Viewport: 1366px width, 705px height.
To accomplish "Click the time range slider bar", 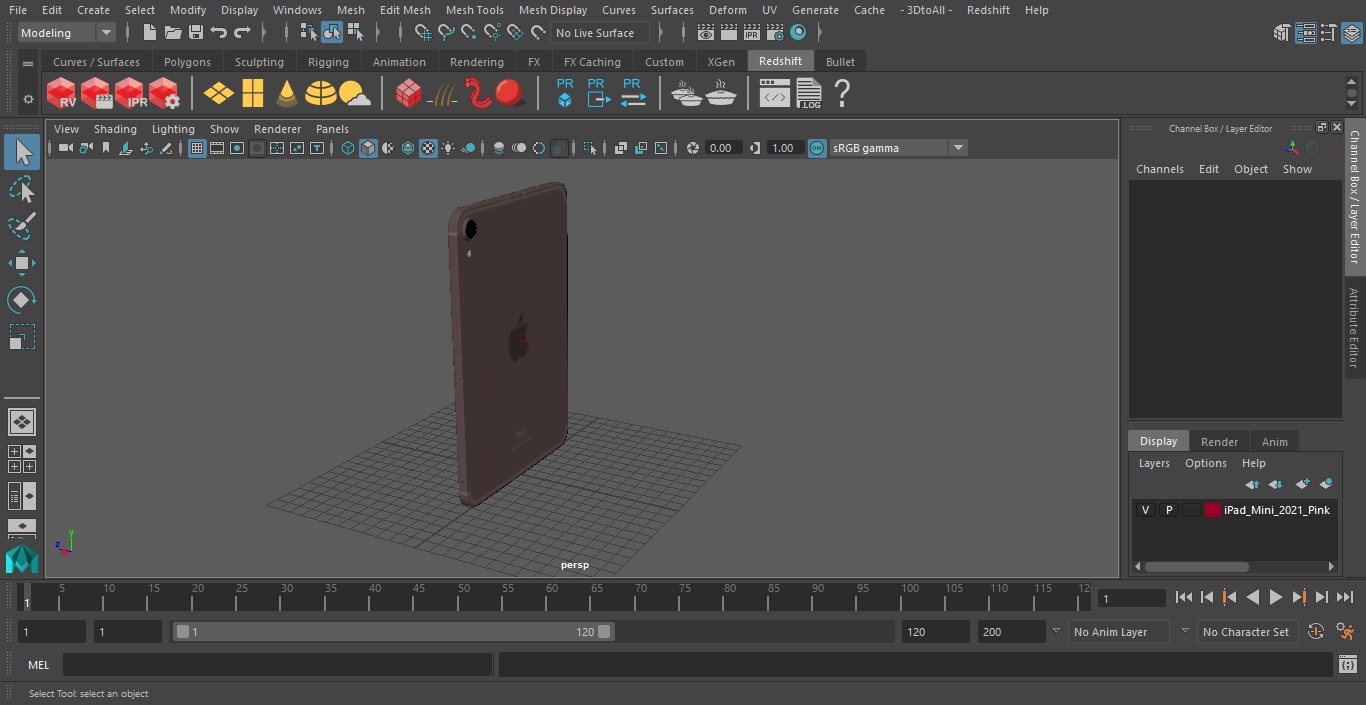I will [x=393, y=632].
